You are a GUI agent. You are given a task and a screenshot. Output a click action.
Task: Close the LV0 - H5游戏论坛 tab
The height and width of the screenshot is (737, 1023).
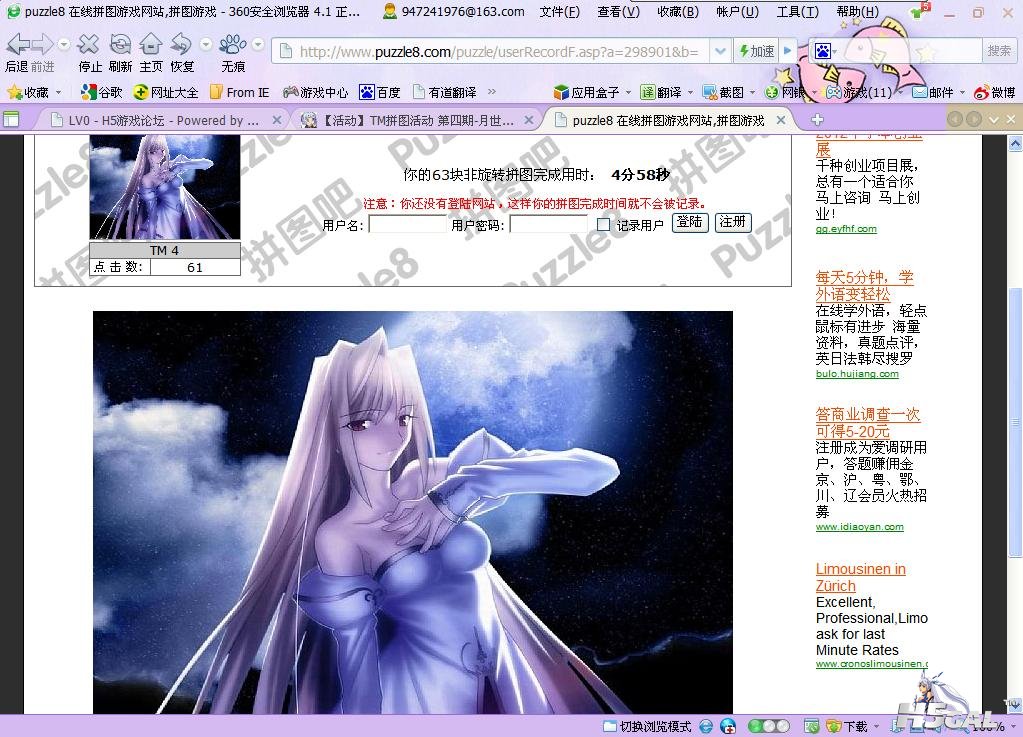pyautogui.click(x=277, y=120)
